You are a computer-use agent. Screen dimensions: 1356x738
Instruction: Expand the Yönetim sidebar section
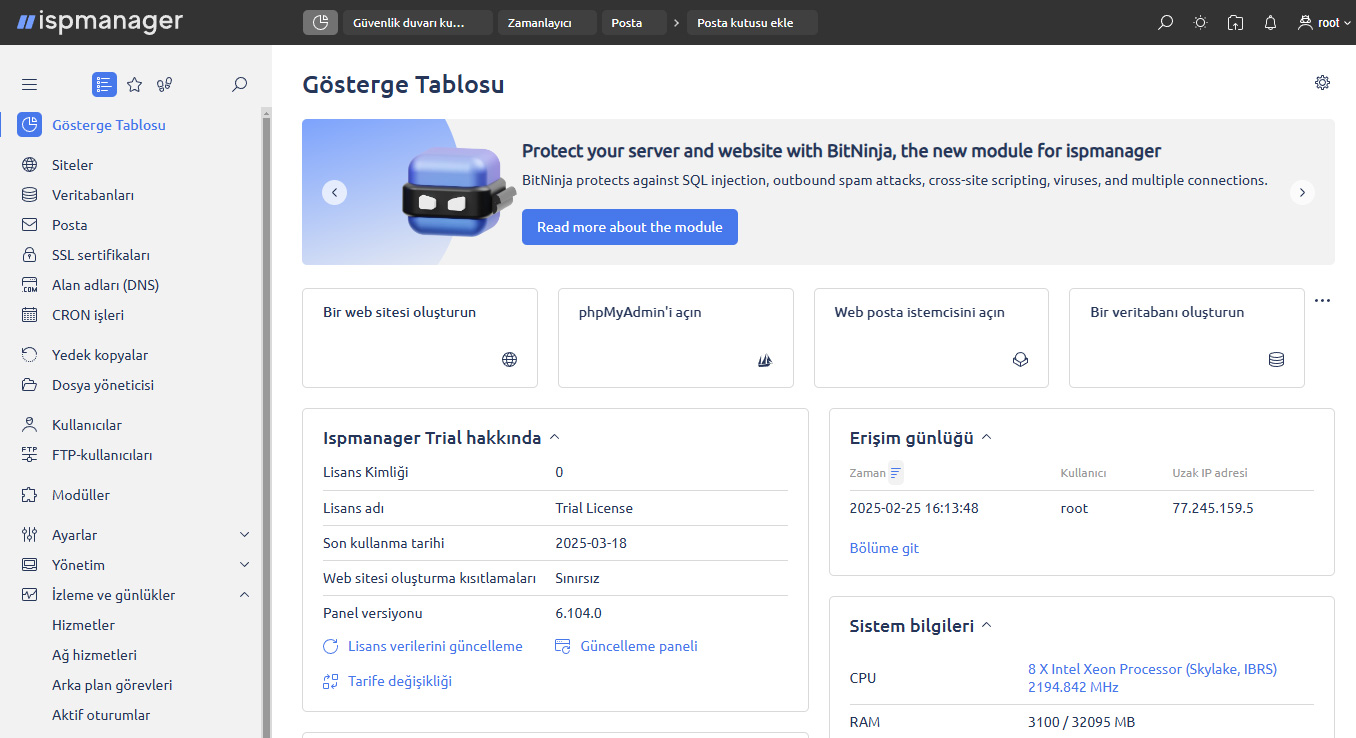click(245, 565)
